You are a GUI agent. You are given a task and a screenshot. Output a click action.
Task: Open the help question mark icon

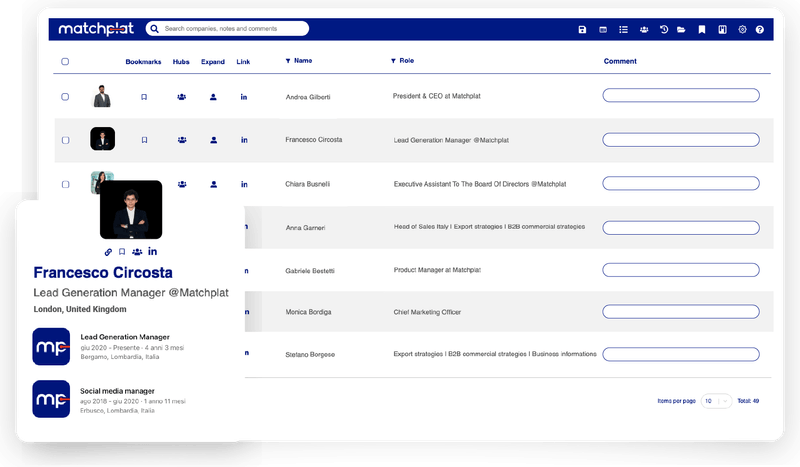click(x=760, y=30)
